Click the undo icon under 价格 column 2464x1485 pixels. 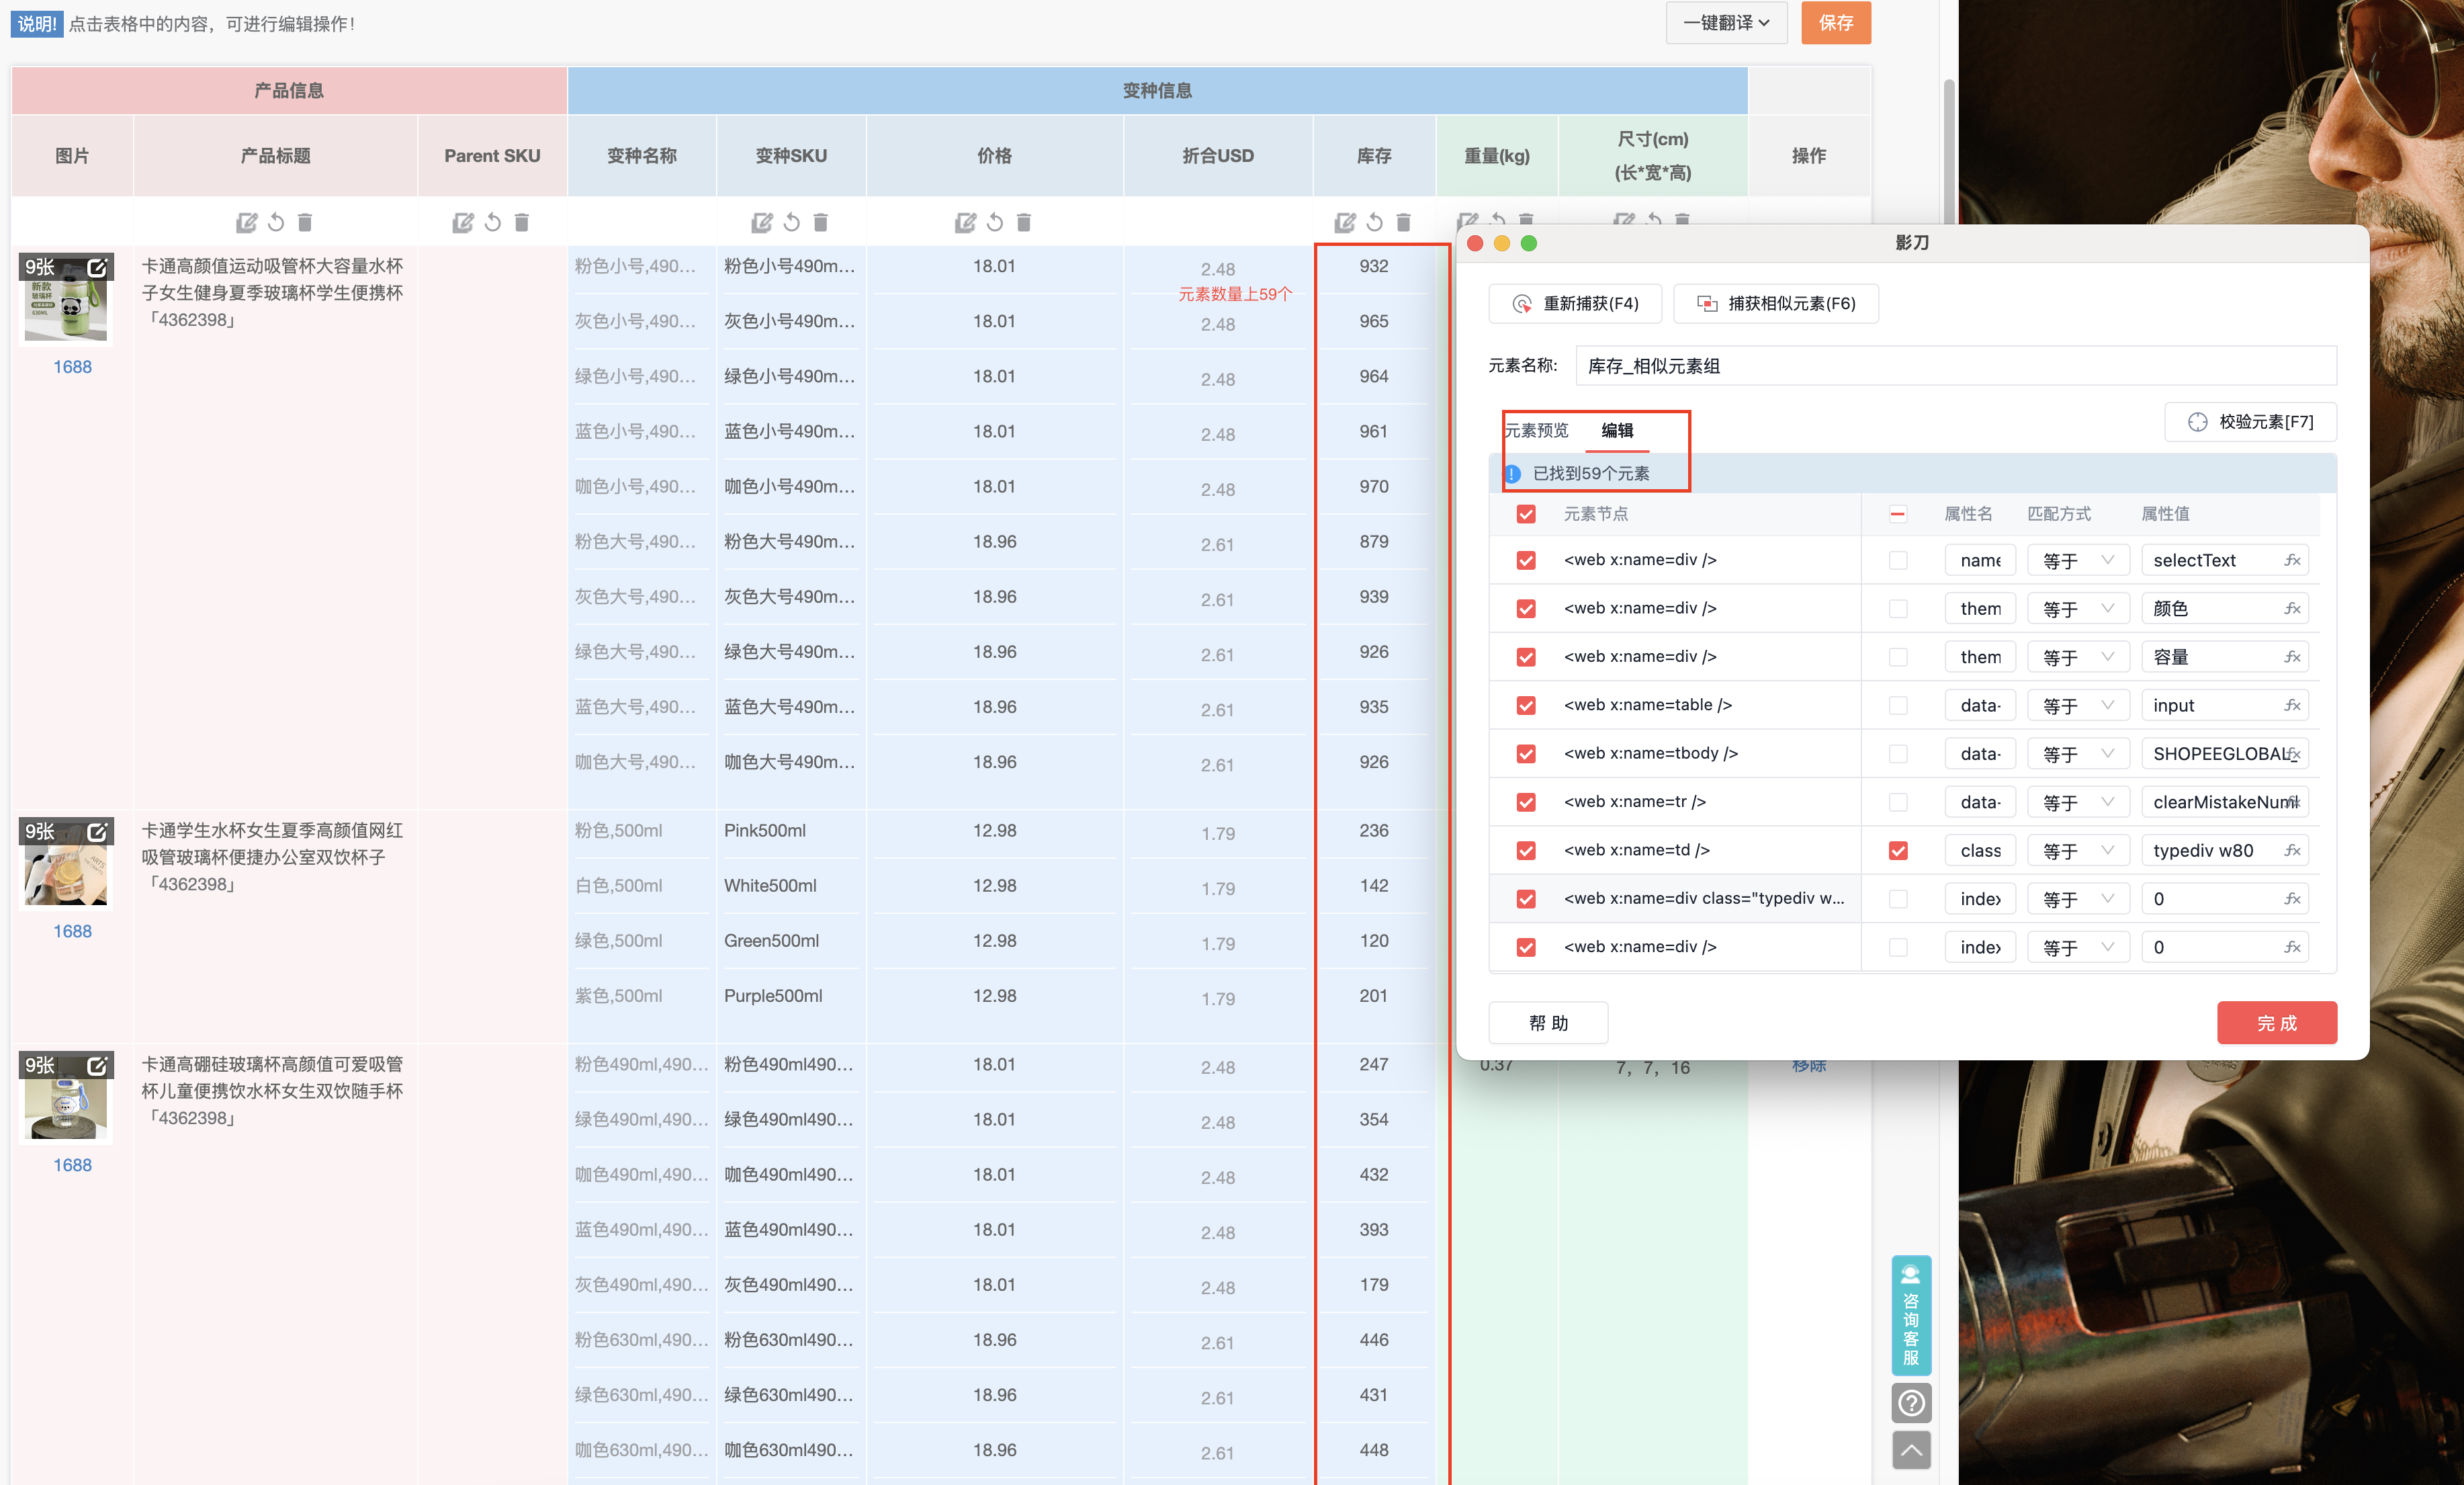click(994, 222)
